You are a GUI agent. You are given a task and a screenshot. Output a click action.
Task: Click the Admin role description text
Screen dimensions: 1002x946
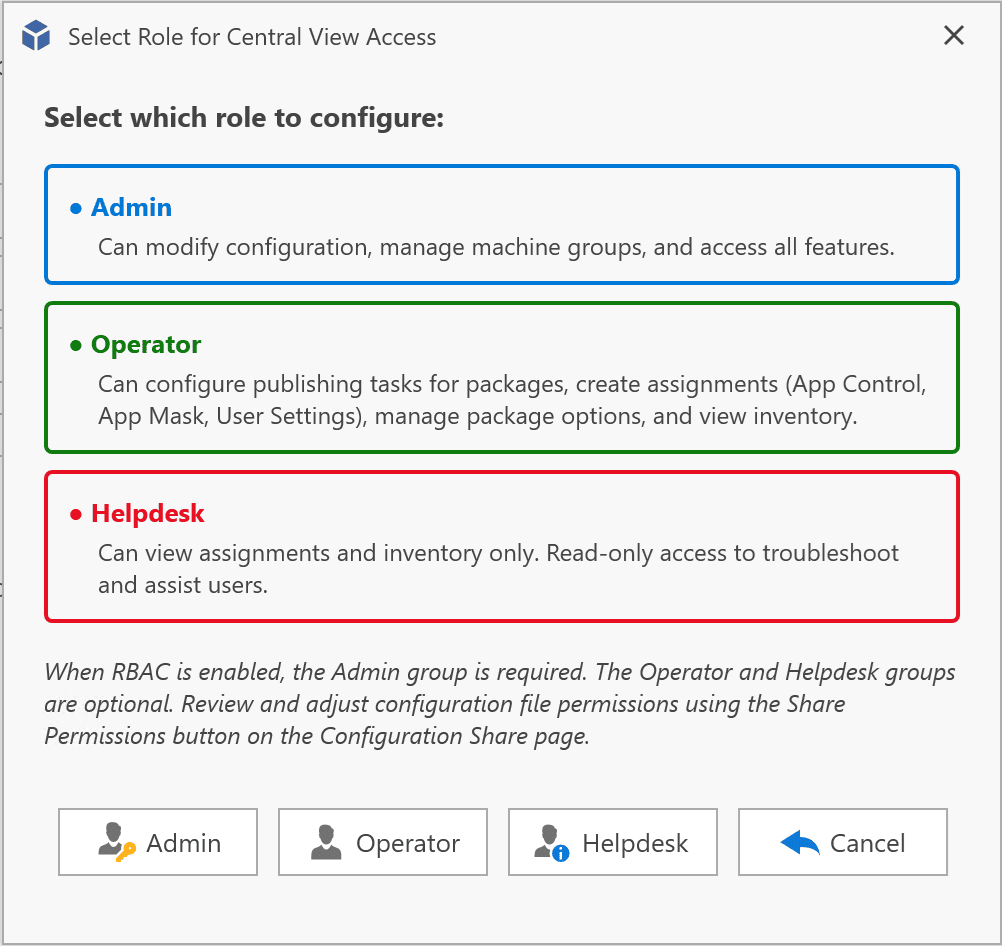[496, 246]
